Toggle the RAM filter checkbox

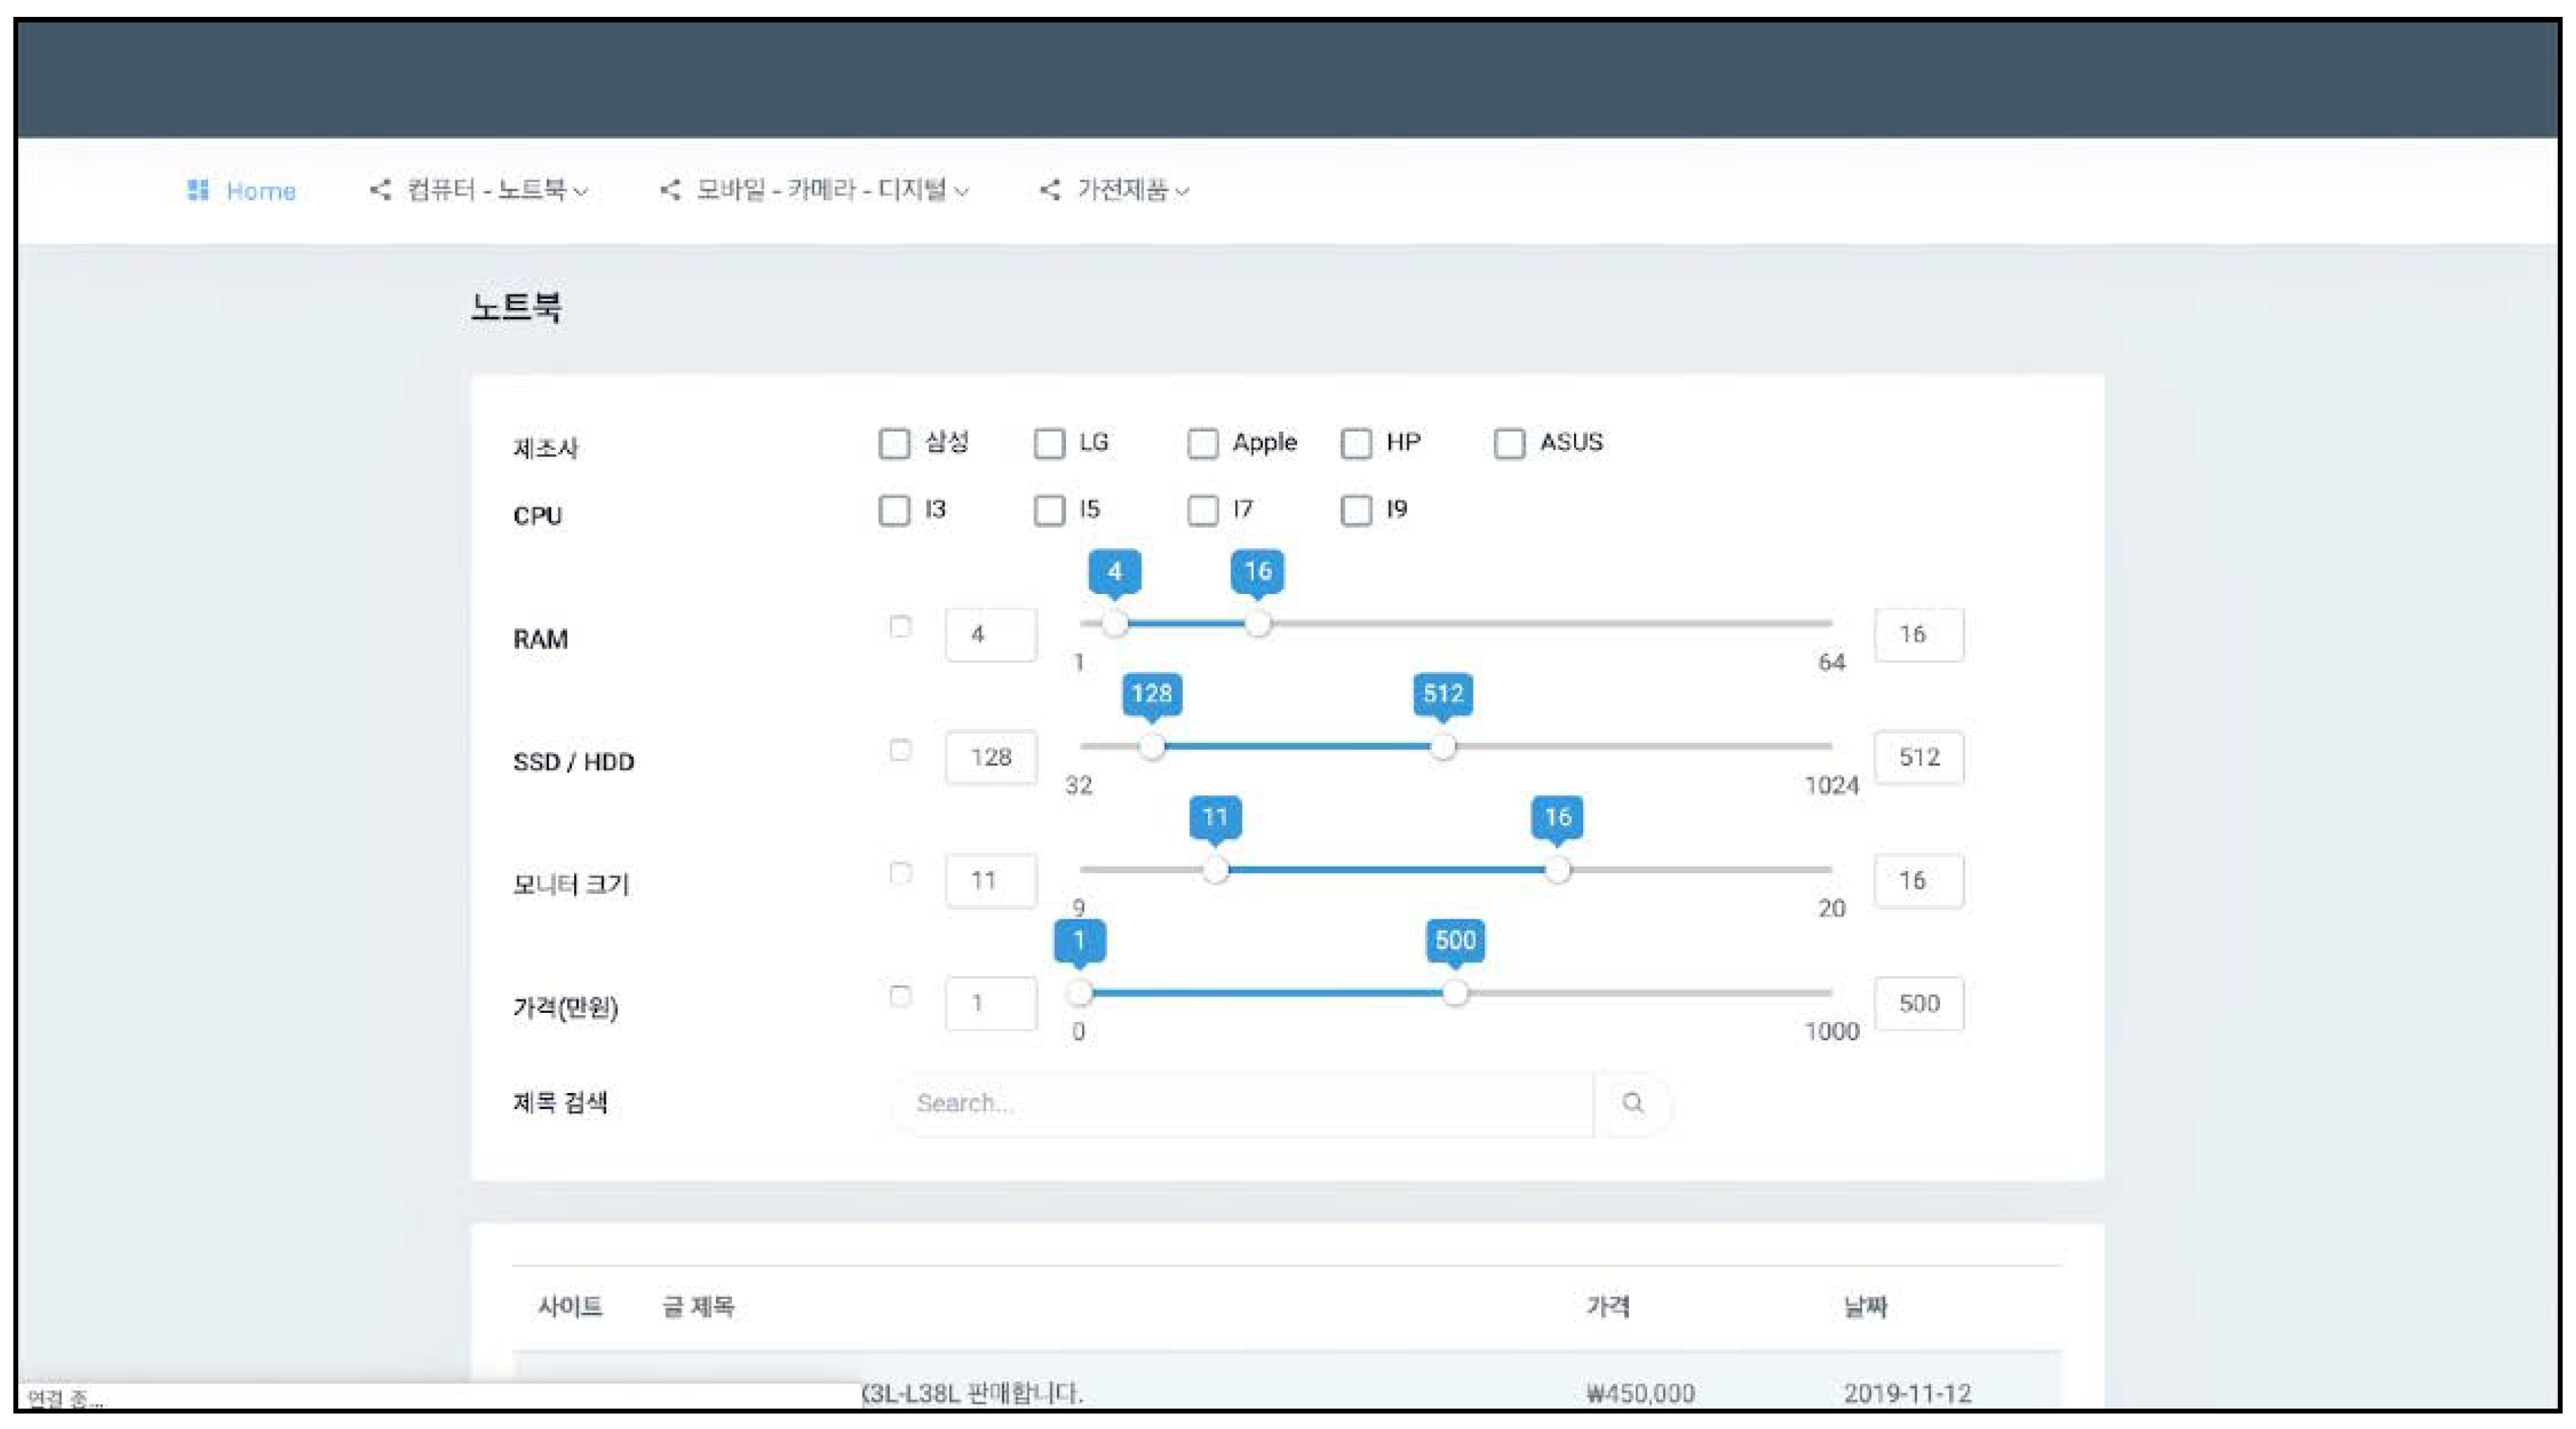[900, 627]
